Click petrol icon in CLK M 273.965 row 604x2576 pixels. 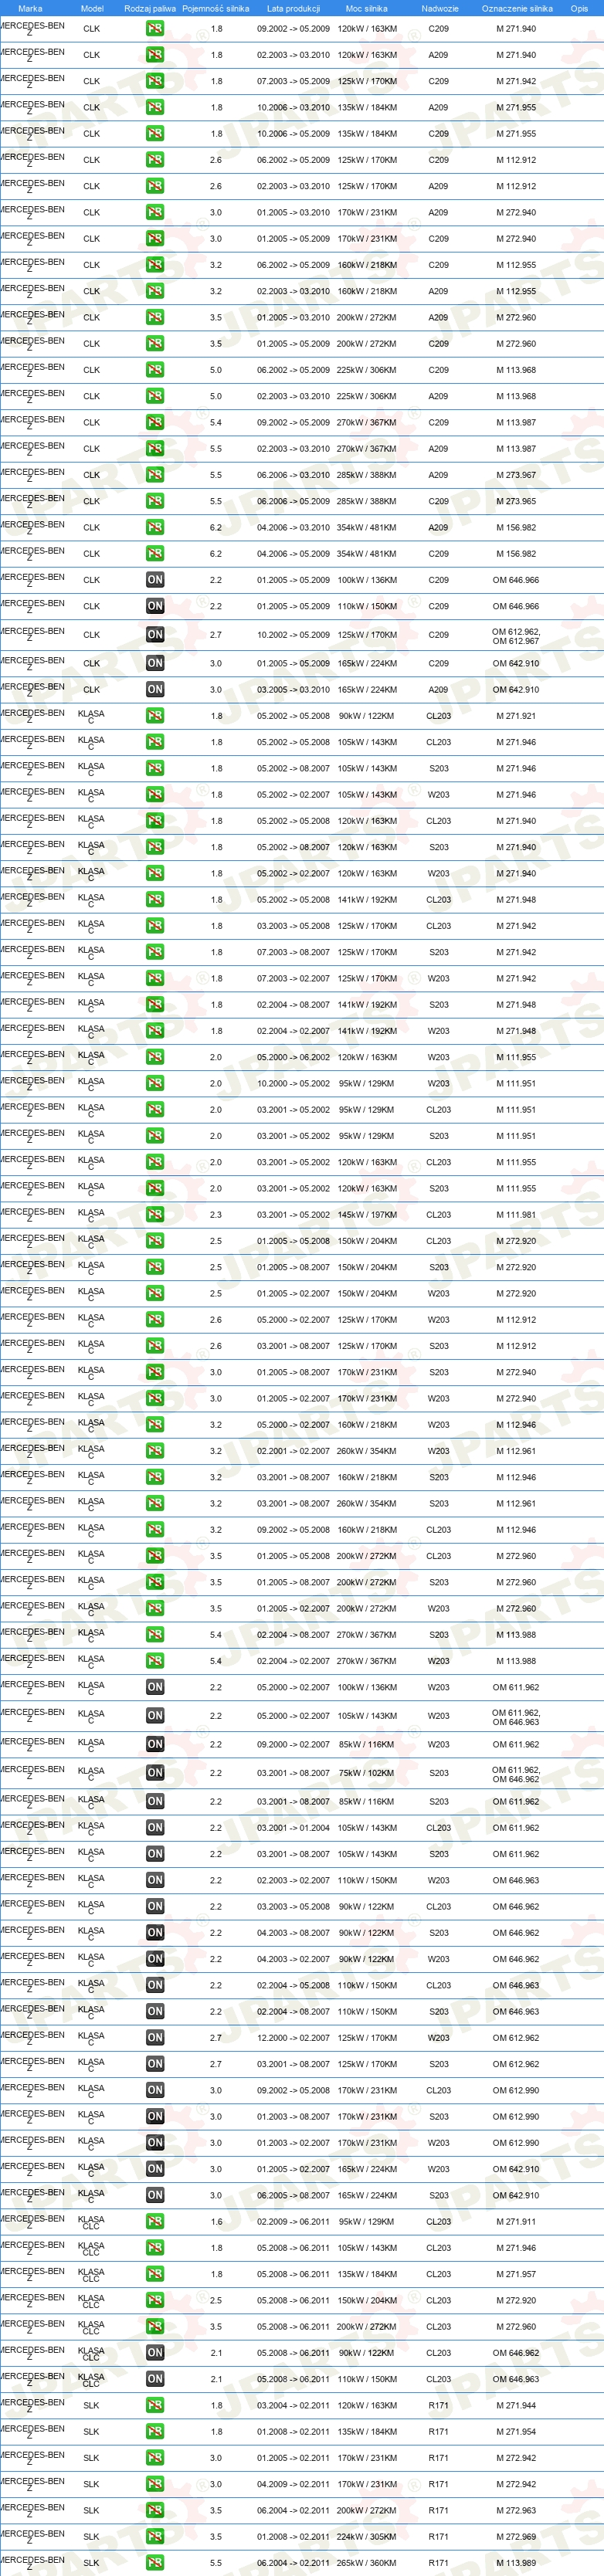[155, 501]
